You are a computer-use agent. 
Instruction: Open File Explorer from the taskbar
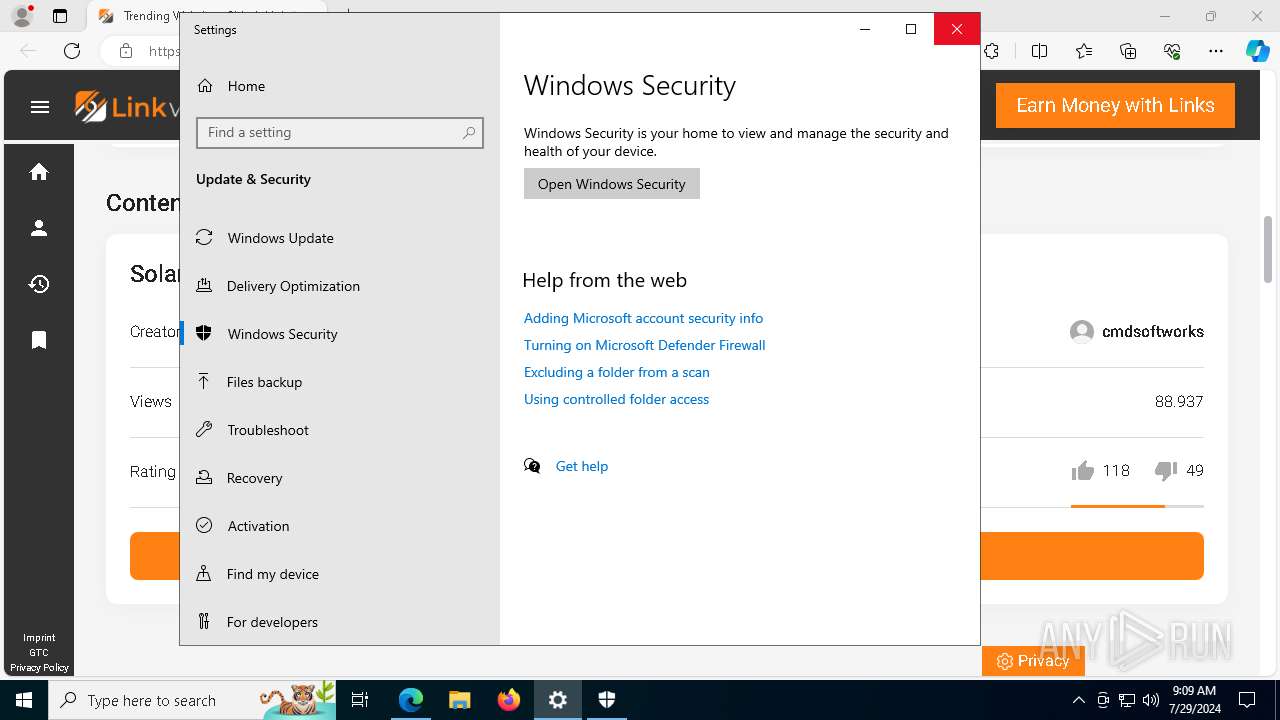(x=460, y=700)
